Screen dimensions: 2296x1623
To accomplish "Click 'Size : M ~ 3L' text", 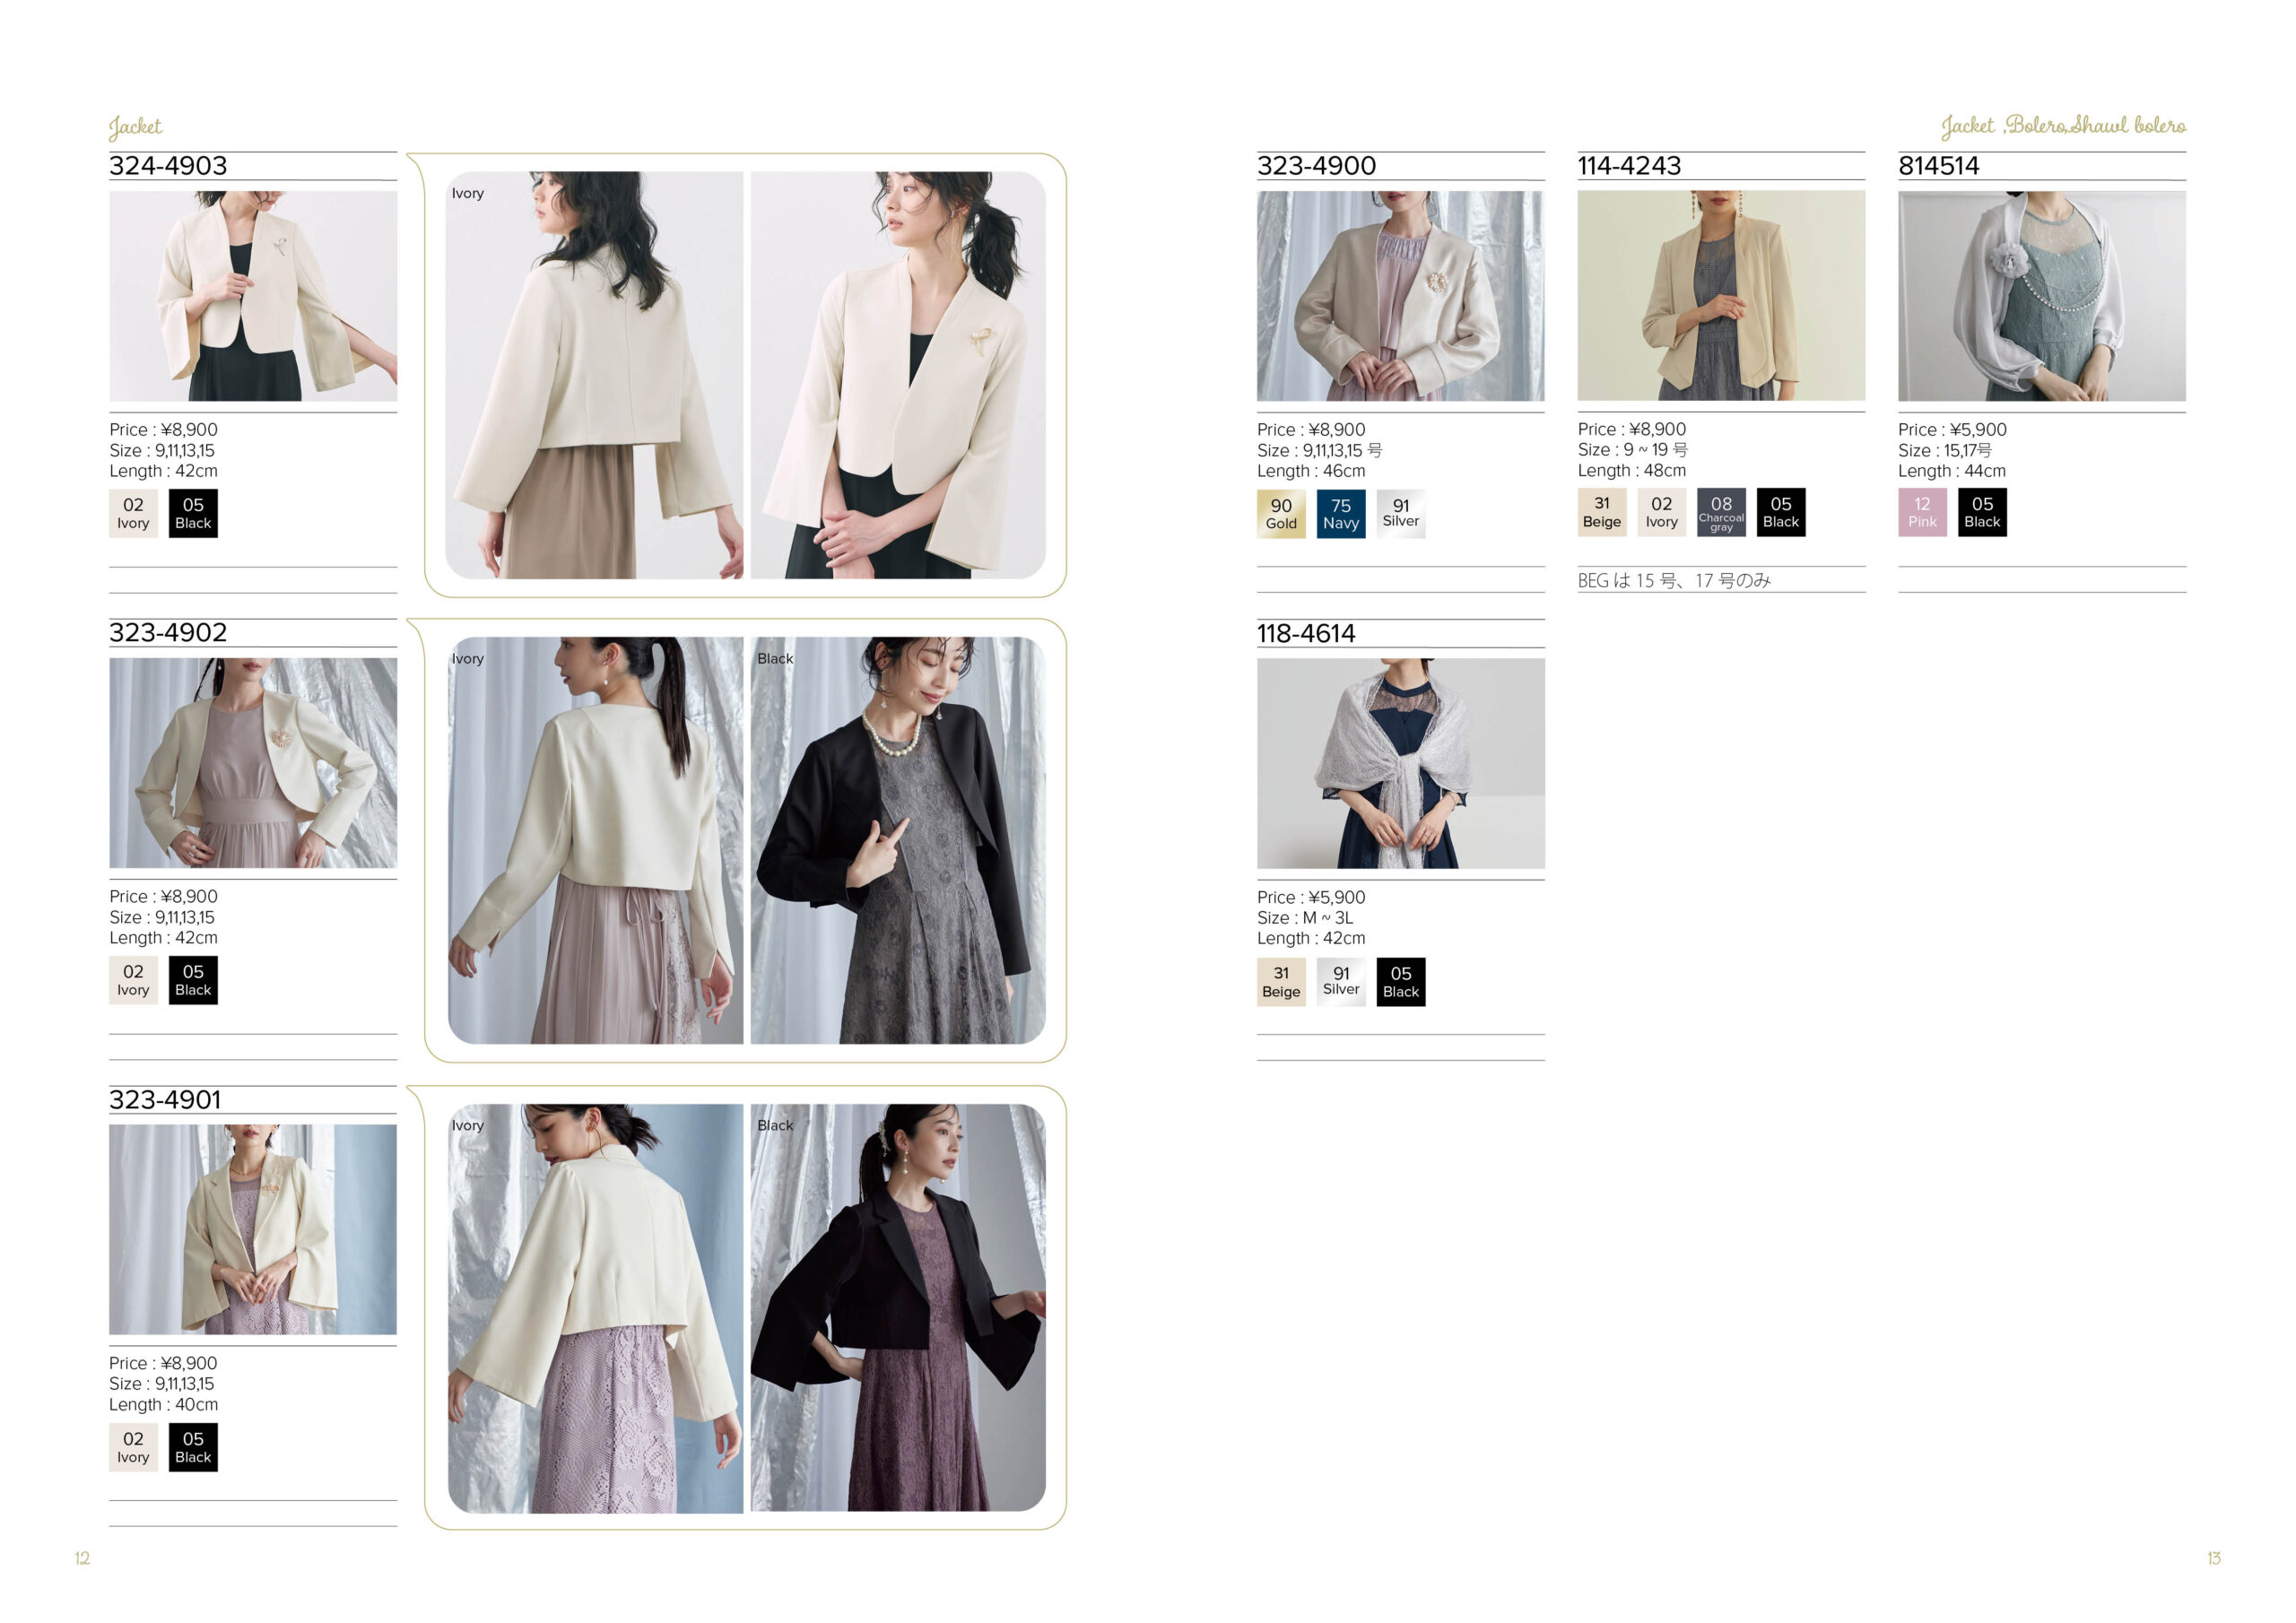I will [1305, 918].
